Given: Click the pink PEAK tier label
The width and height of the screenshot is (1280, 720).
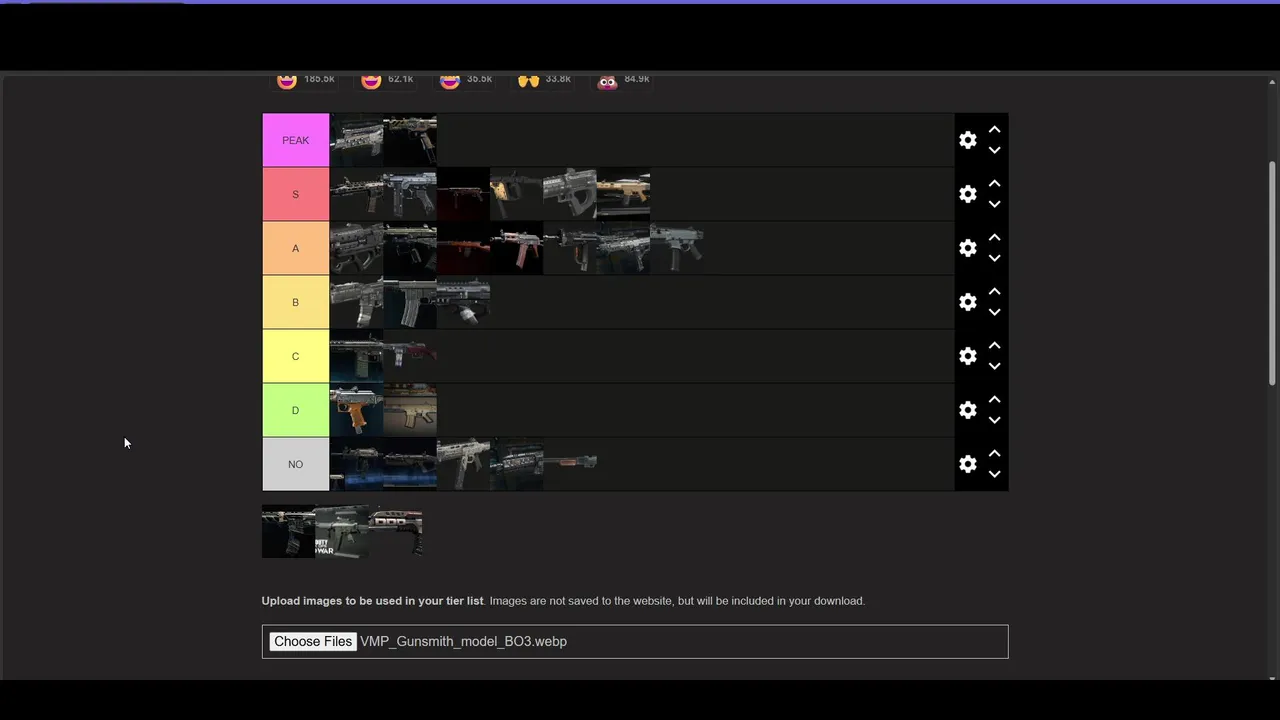Looking at the screenshot, I should 295,140.
